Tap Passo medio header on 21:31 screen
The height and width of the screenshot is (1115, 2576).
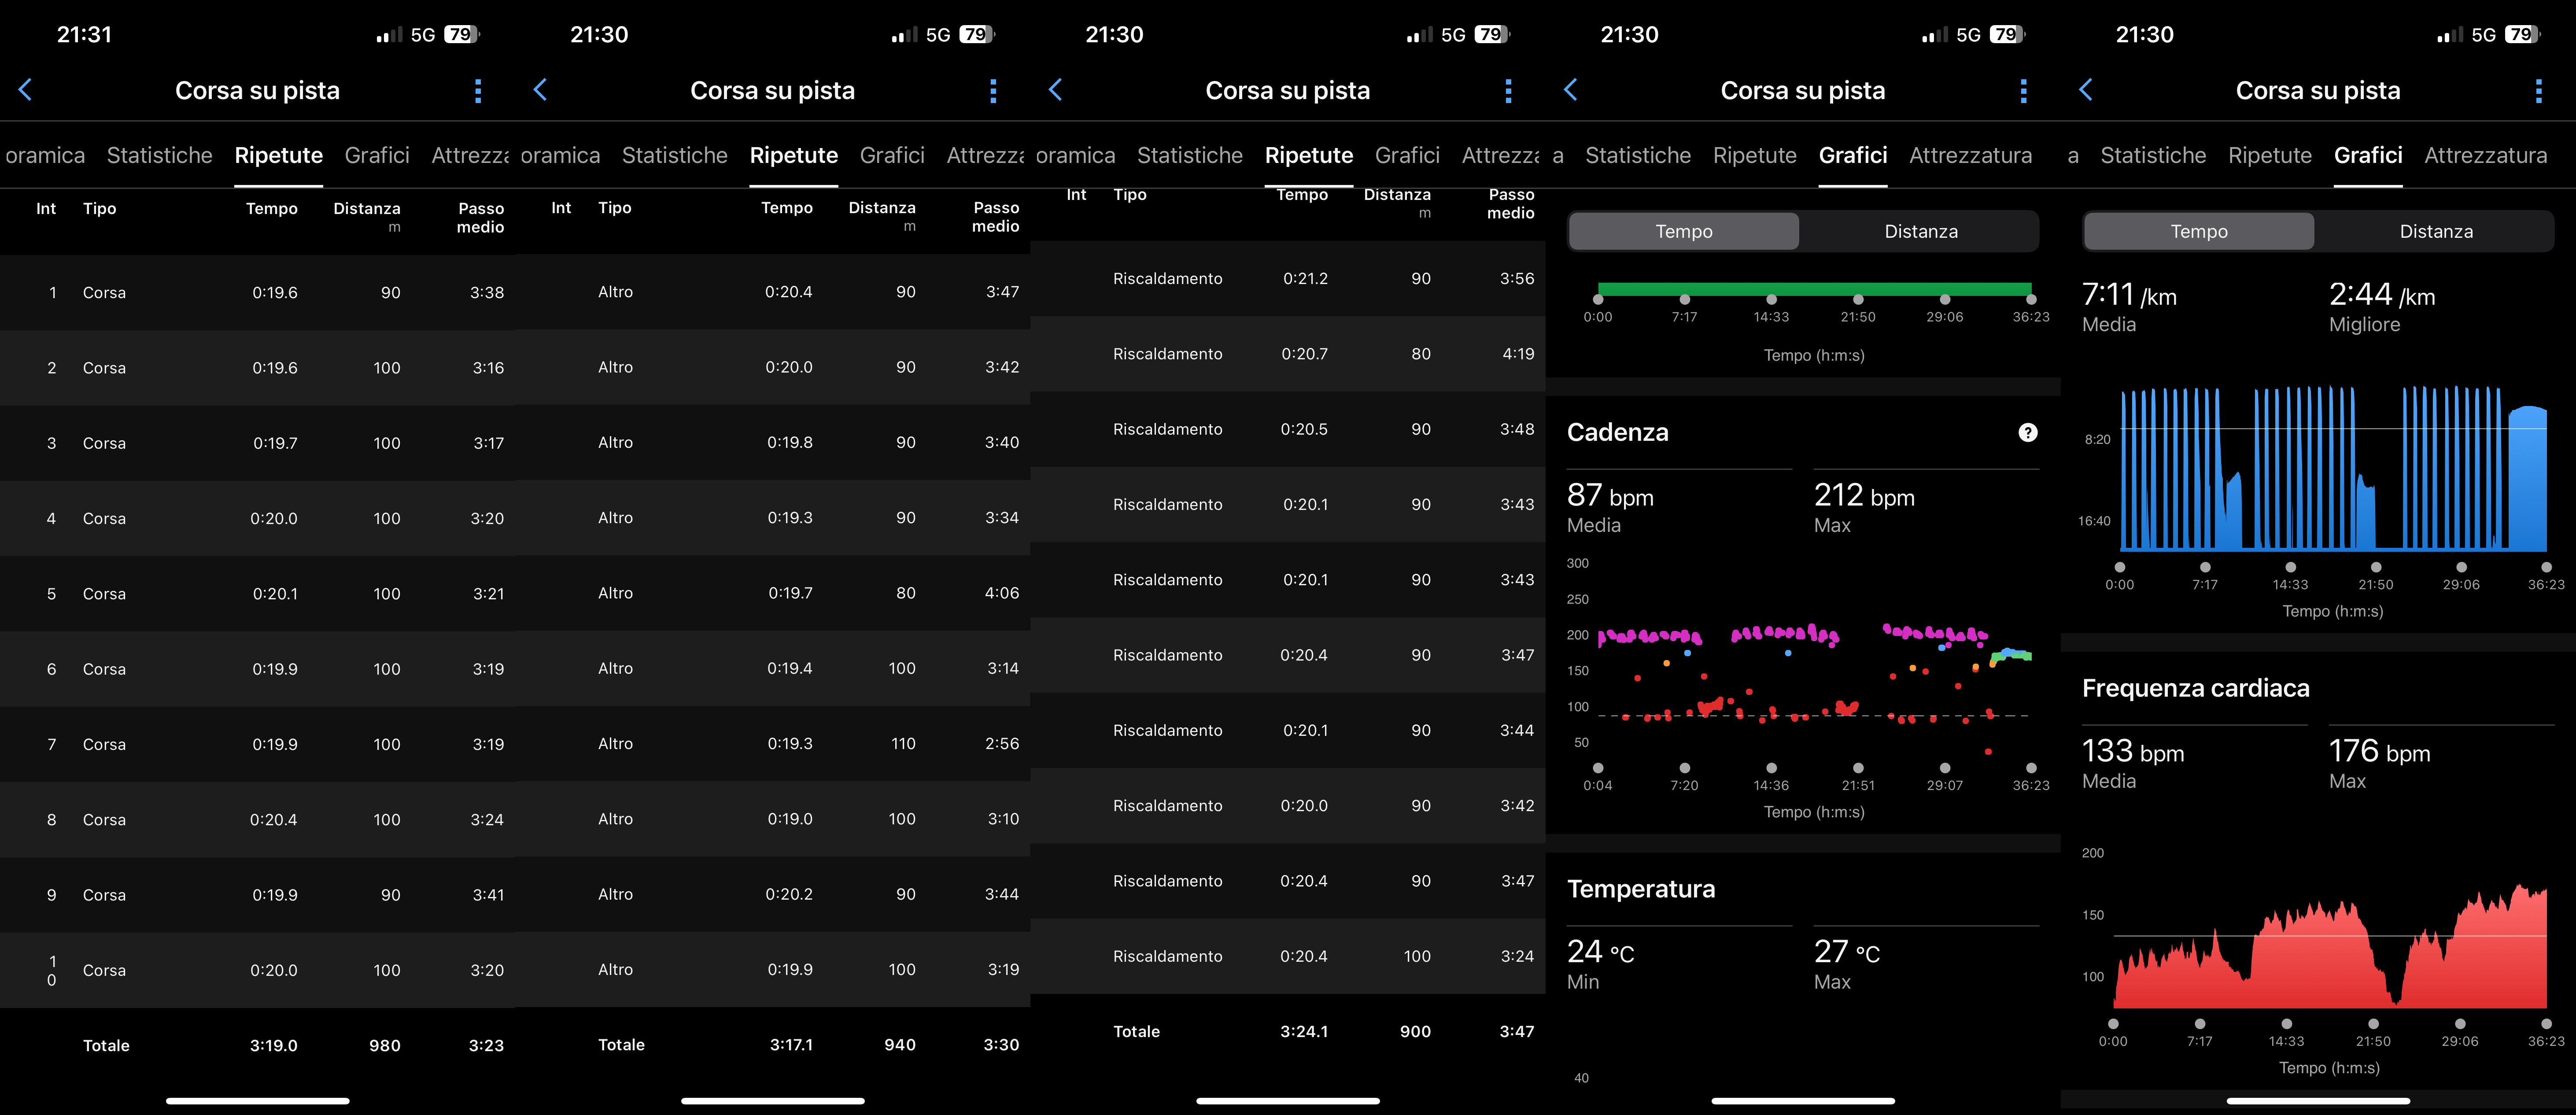480,218
